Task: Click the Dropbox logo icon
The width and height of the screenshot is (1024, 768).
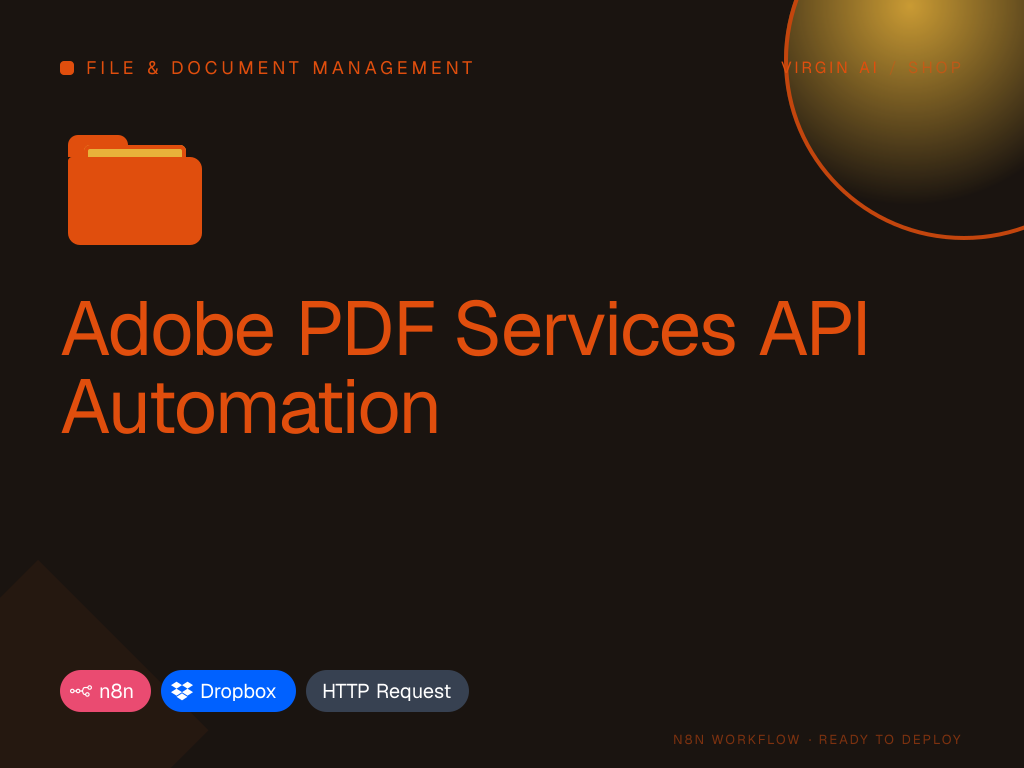Action: click(182, 691)
